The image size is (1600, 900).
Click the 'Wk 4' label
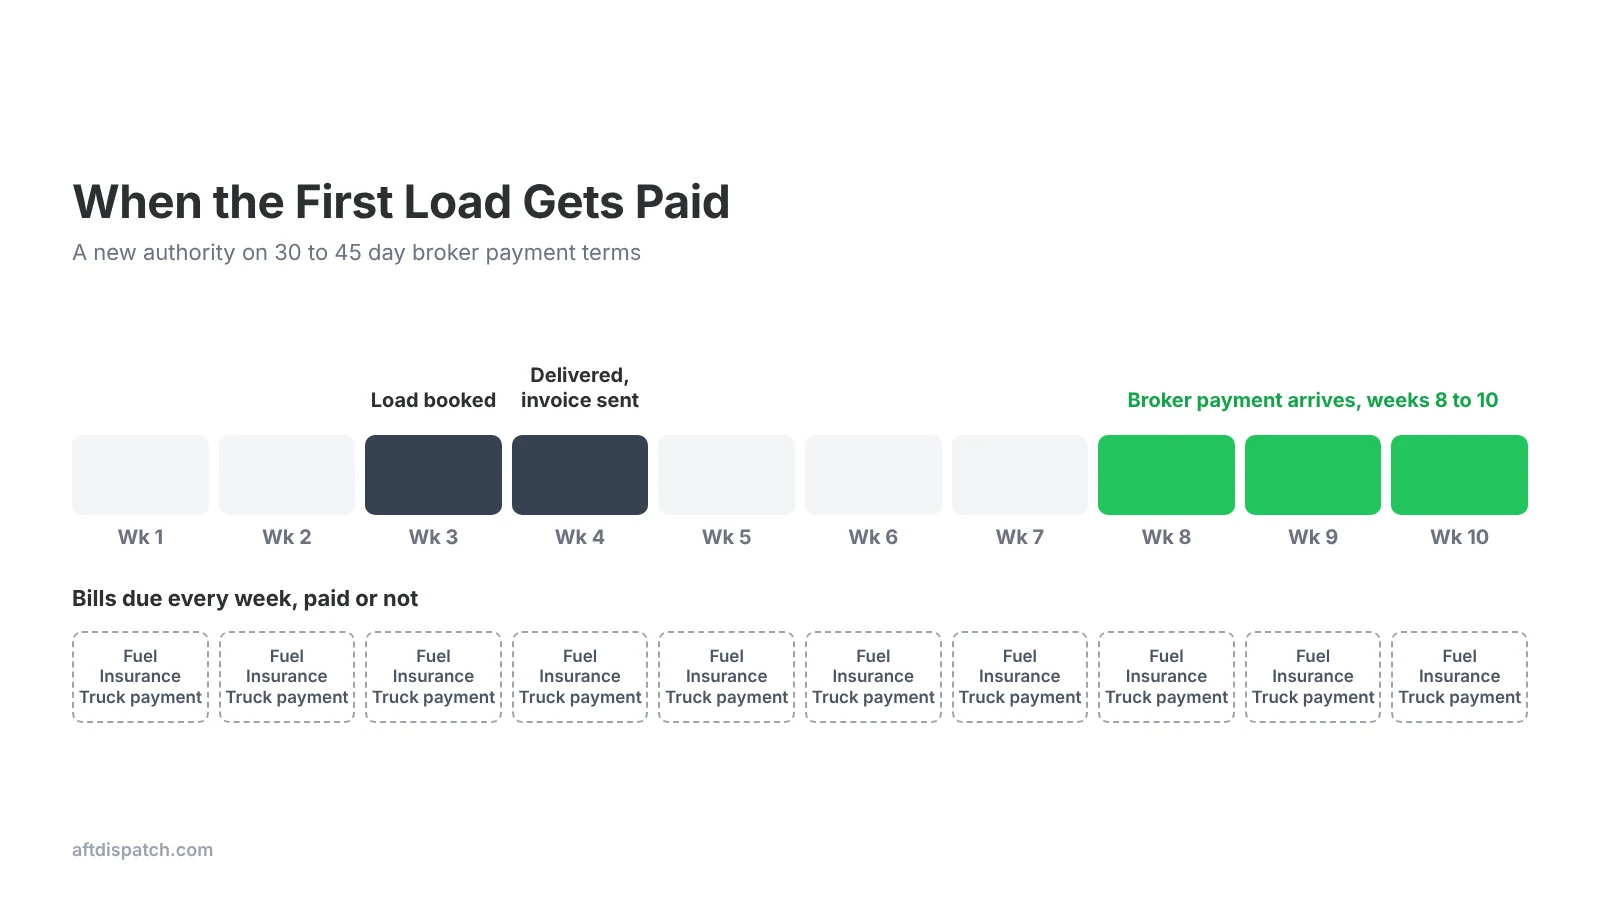click(x=580, y=537)
